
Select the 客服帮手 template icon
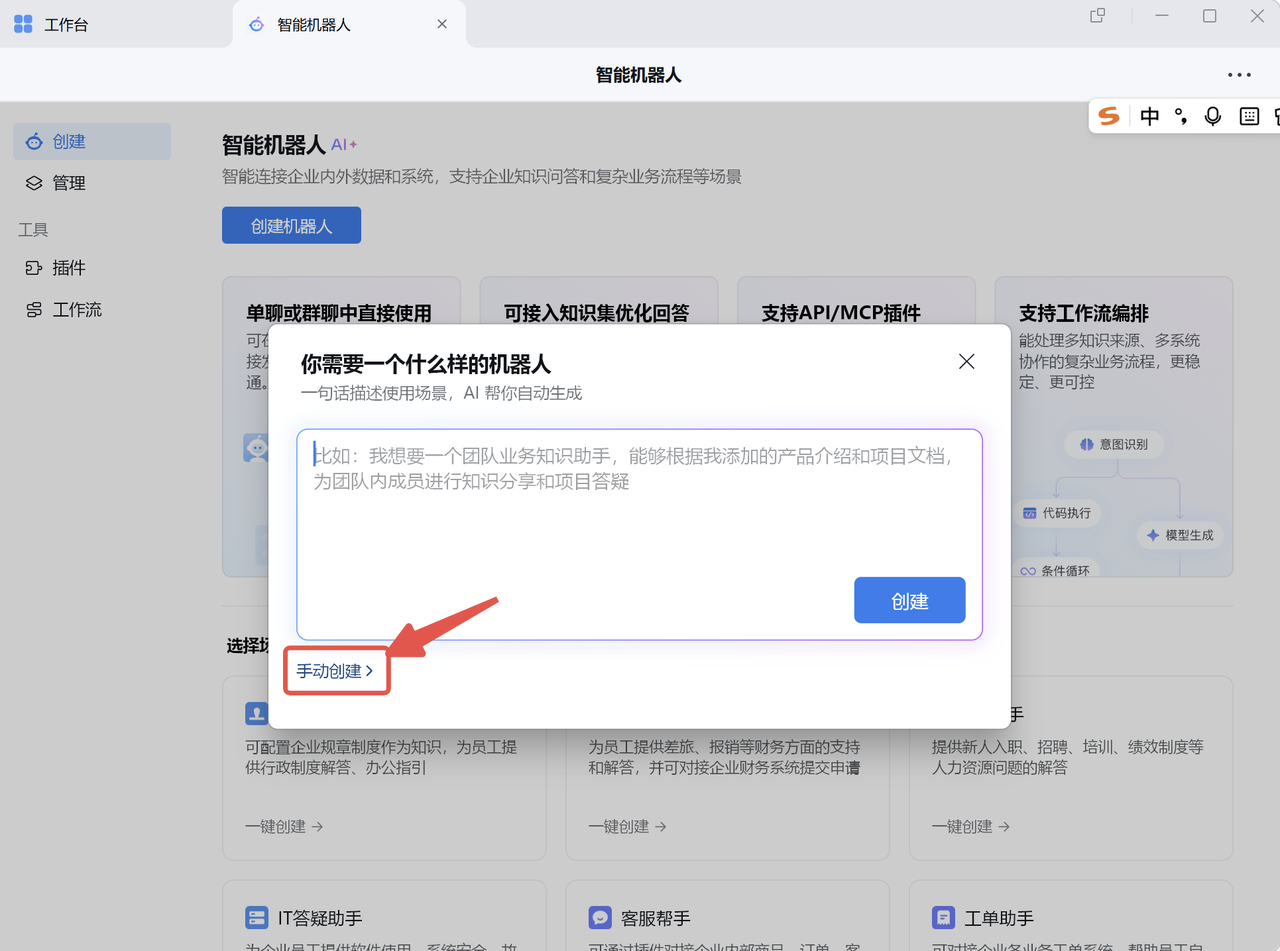[600, 917]
